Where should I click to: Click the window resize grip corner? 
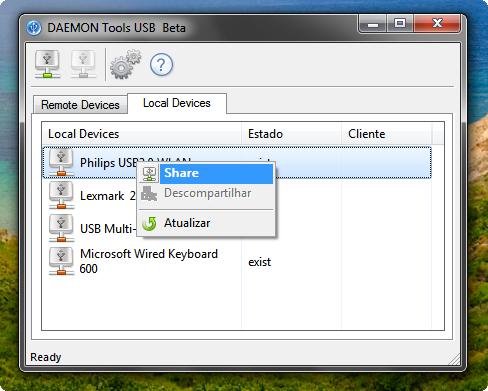click(x=454, y=359)
